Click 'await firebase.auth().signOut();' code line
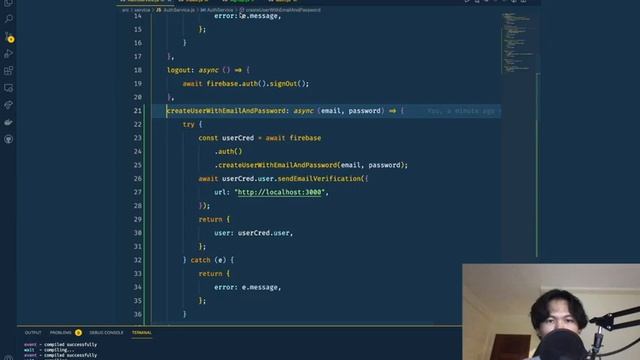The width and height of the screenshot is (640, 360). (246, 84)
